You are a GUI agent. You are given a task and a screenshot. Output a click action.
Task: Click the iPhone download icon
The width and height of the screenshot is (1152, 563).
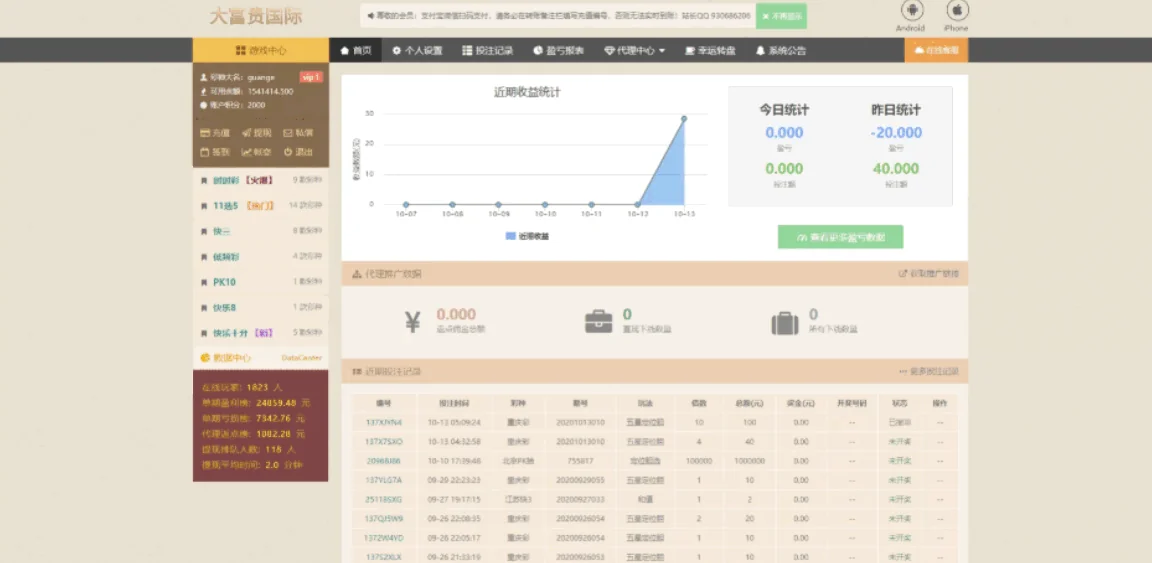(957, 11)
